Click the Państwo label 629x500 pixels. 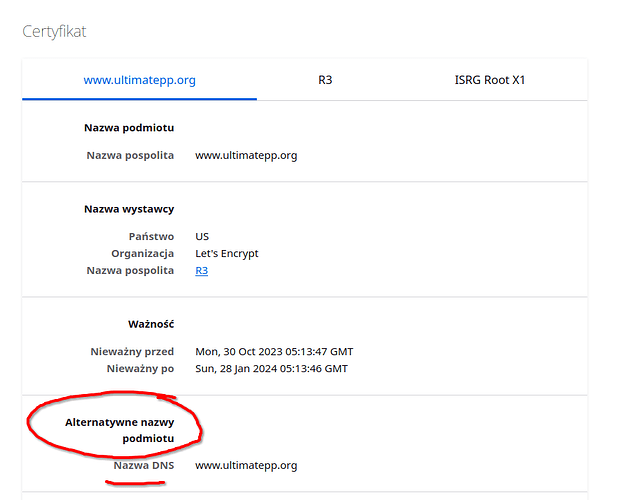(x=151, y=236)
